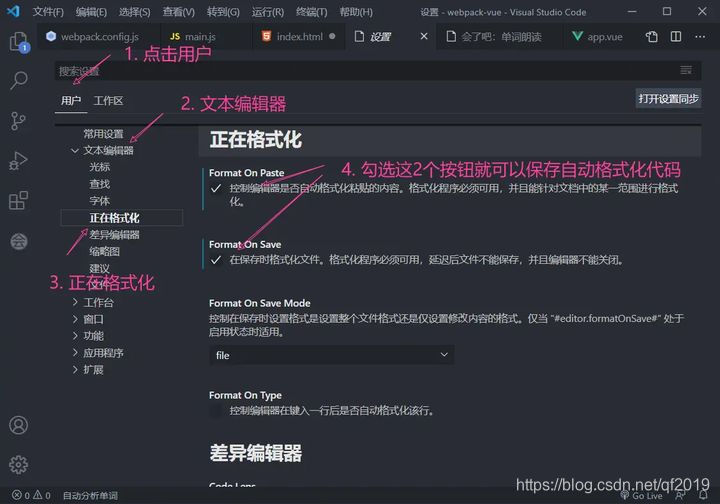The width and height of the screenshot is (720, 504).
Task: Open the Accounts menu icon
Action: (18, 425)
